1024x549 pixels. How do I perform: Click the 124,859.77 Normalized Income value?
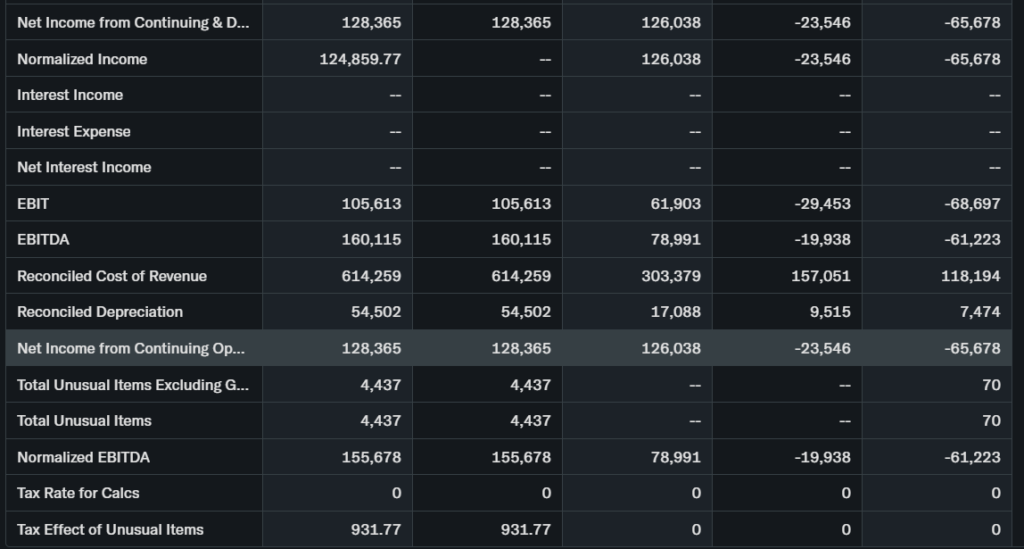pos(360,59)
